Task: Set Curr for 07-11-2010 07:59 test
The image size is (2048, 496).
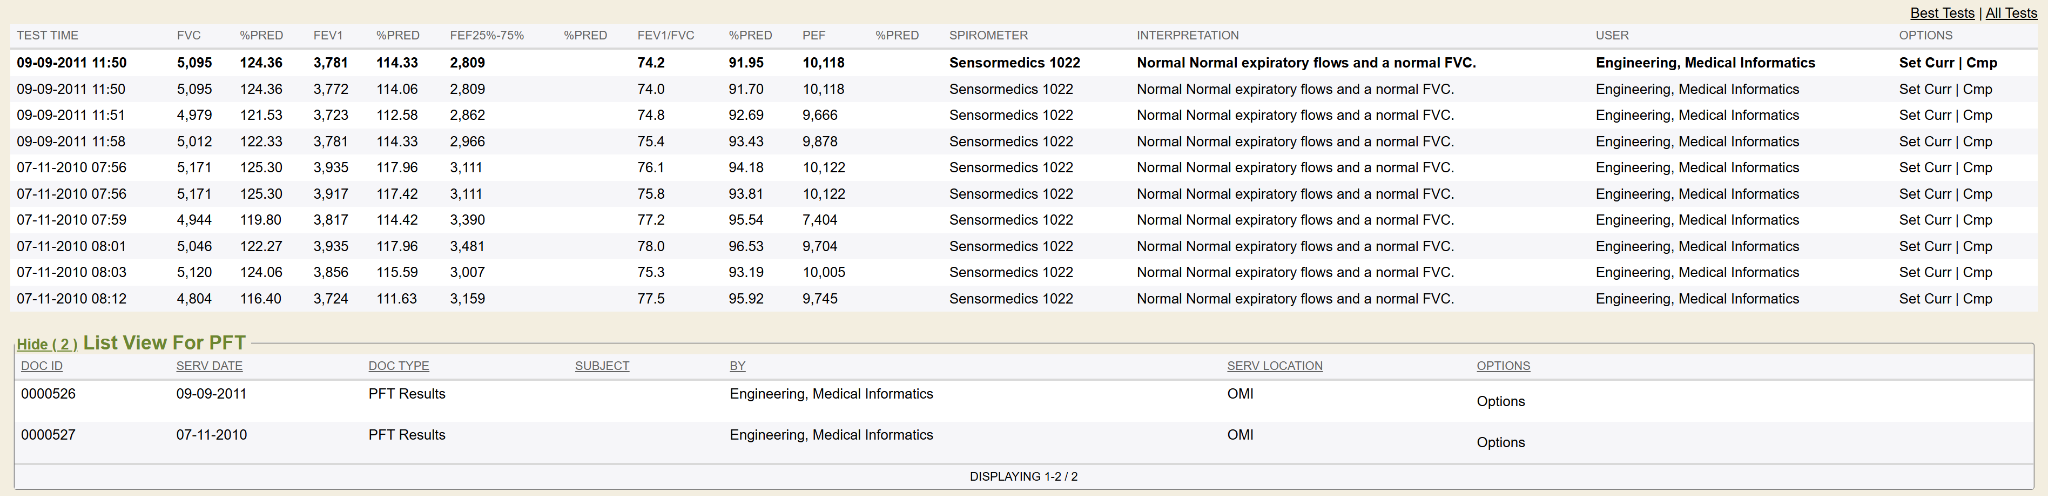Action: tap(1926, 220)
